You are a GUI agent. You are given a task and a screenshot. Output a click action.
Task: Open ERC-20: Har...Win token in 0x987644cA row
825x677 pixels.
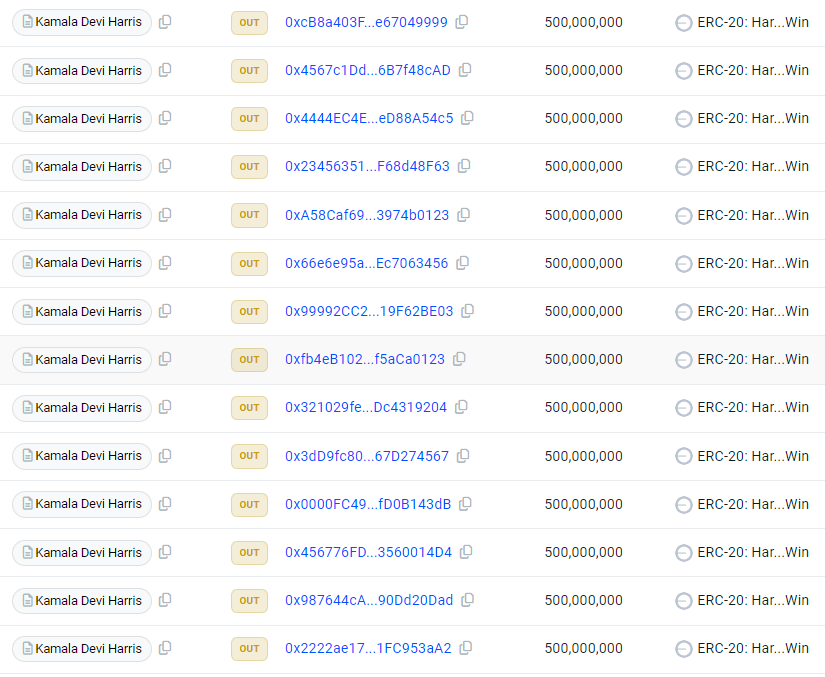[x=753, y=600]
